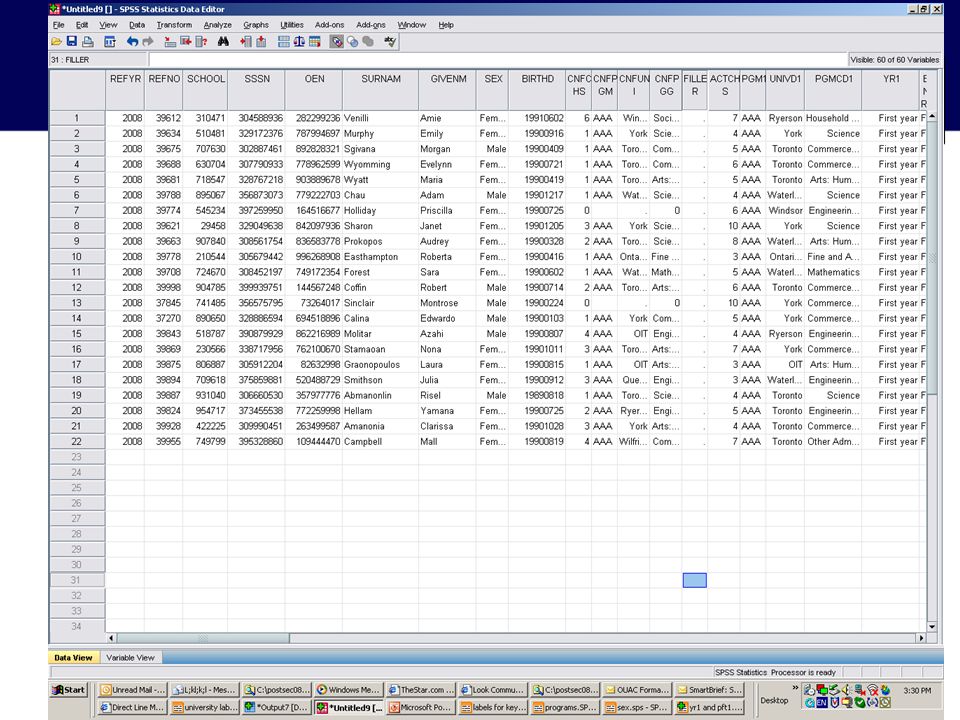The height and width of the screenshot is (720, 960).
Task: Open the Dialog Recall toolbar icon
Action: pyautogui.click(x=110, y=42)
